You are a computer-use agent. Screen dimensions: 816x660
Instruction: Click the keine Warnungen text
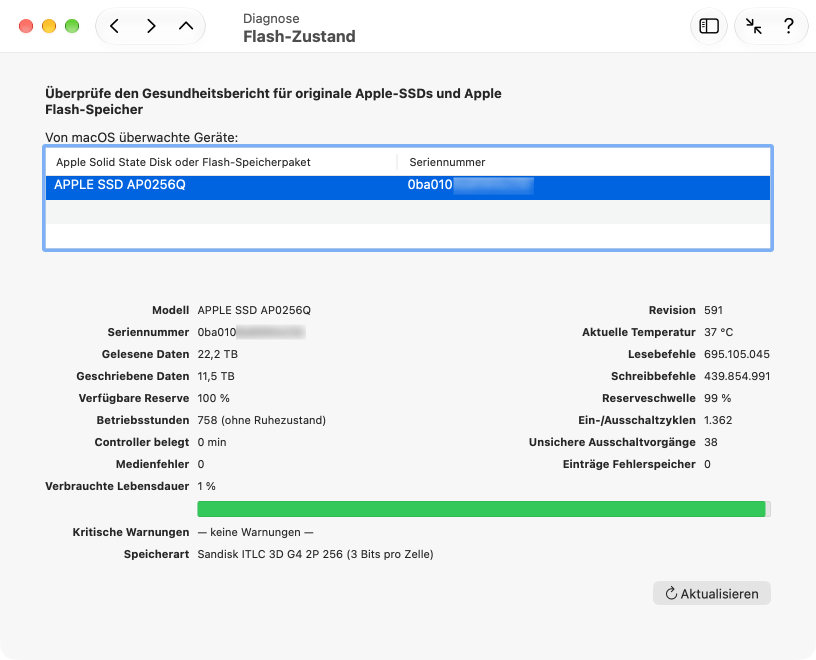pos(255,532)
